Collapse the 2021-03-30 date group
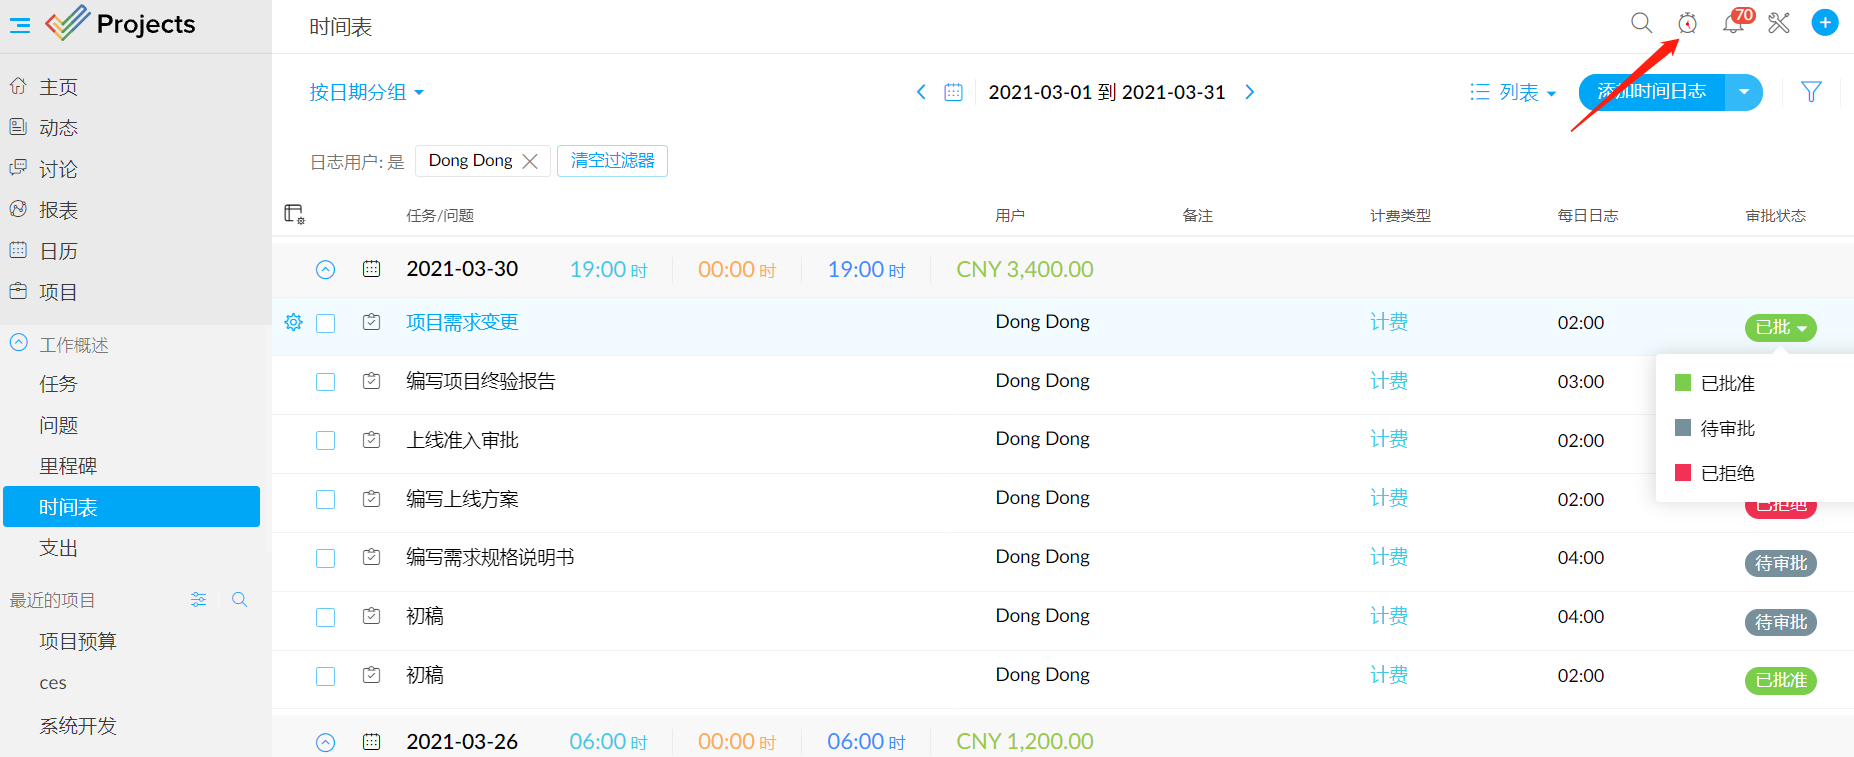Image resolution: width=1854 pixels, height=757 pixels. point(326,269)
